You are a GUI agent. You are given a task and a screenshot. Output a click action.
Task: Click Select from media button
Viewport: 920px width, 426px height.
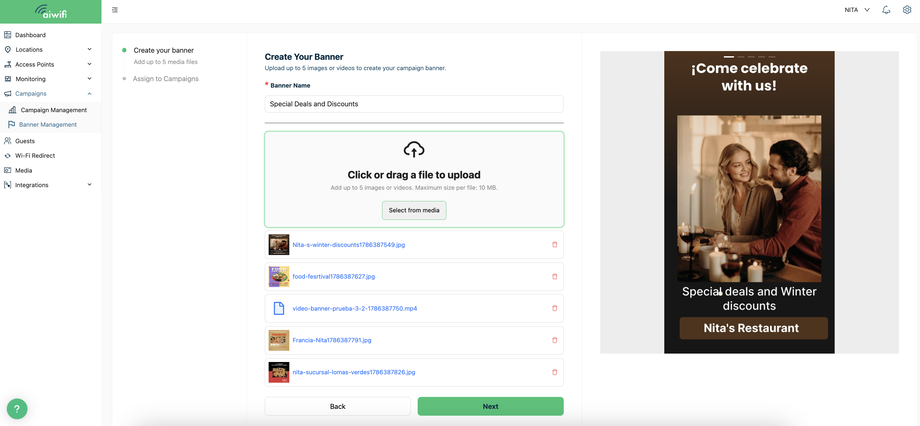tap(414, 210)
